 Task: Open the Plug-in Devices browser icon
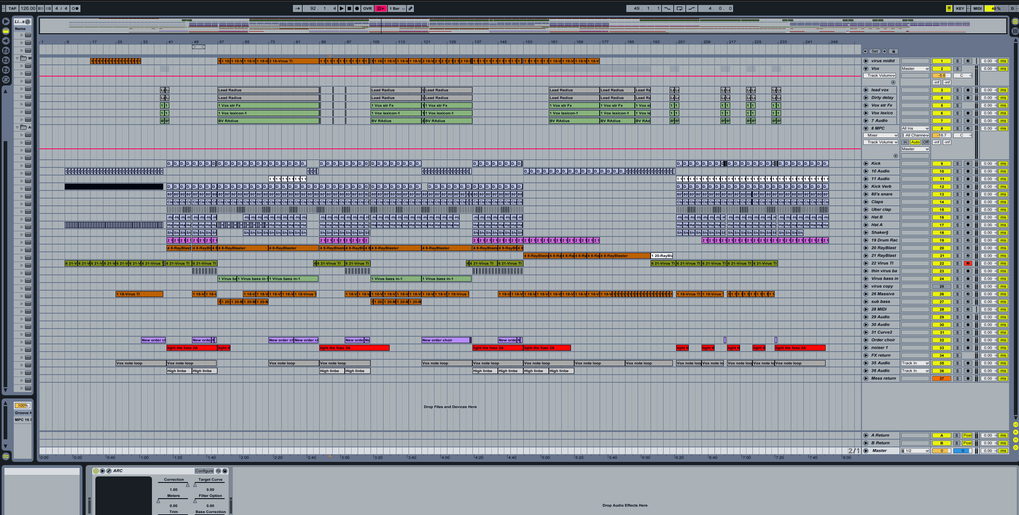pos(6,40)
